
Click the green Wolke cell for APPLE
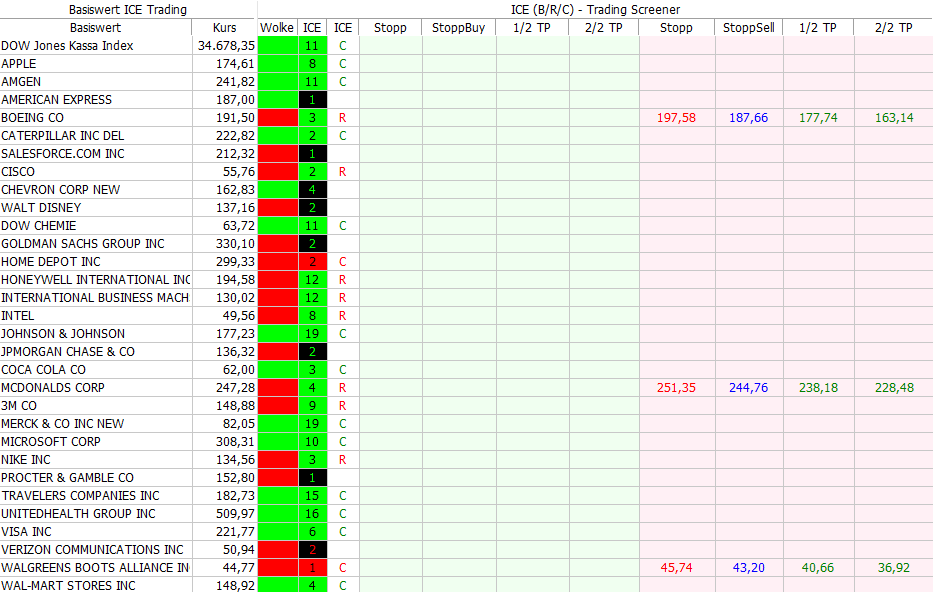pyautogui.click(x=277, y=64)
